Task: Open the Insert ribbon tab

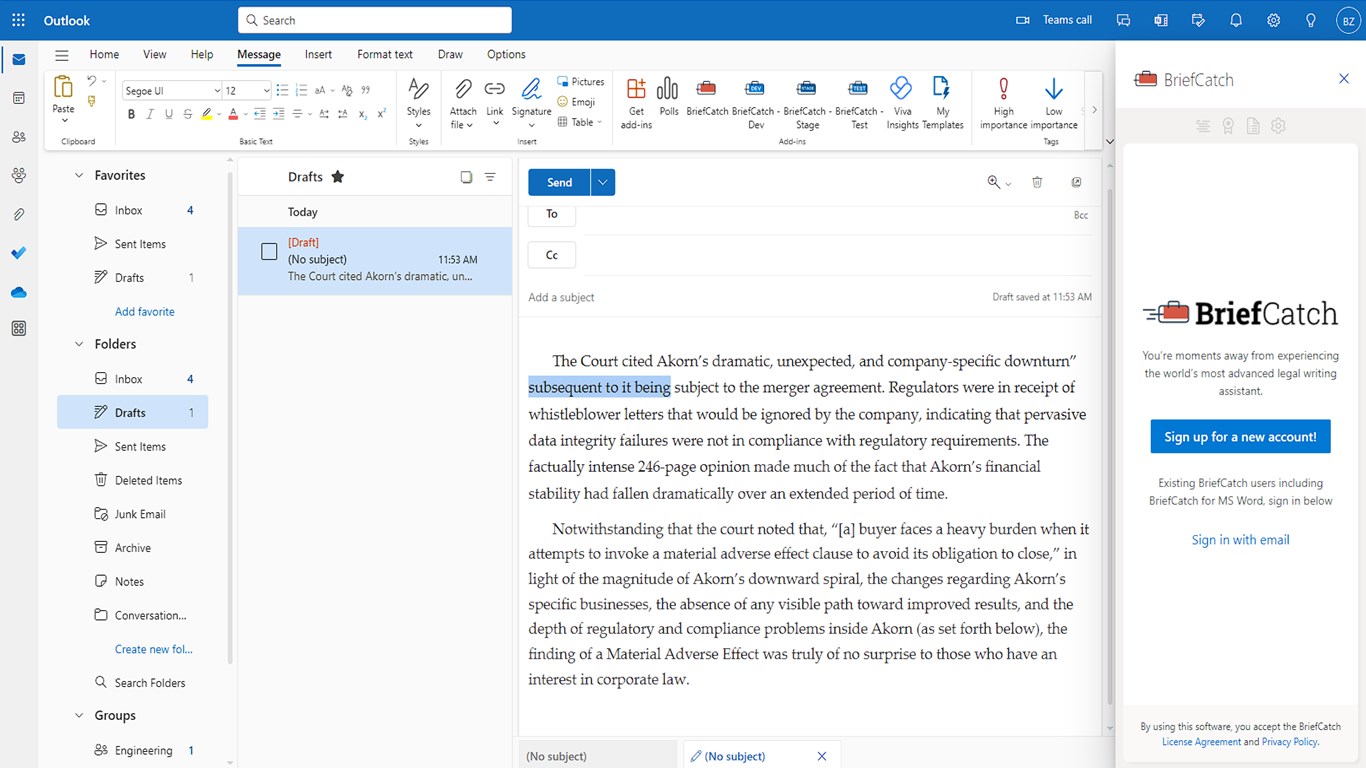Action: 319,54
